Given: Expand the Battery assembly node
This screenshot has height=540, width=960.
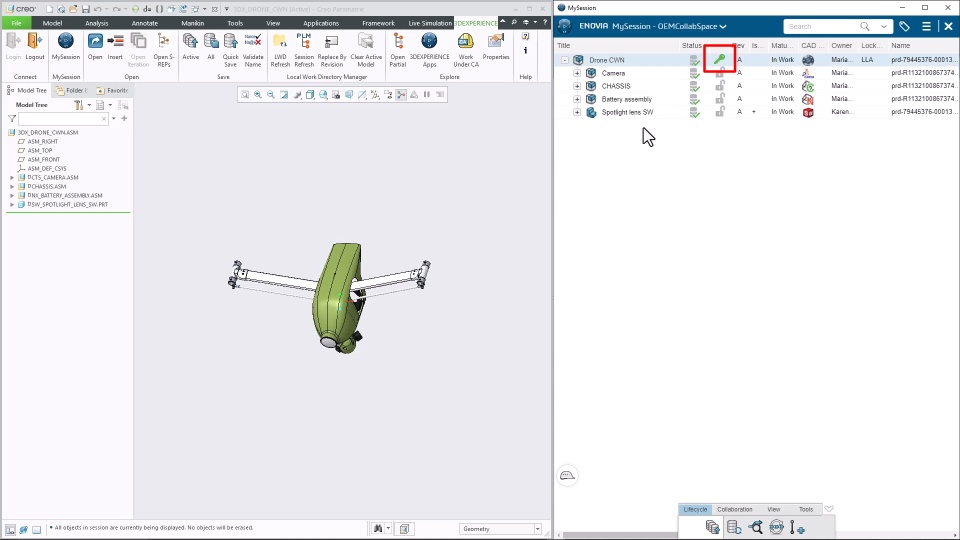Looking at the screenshot, I should tap(577, 99).
